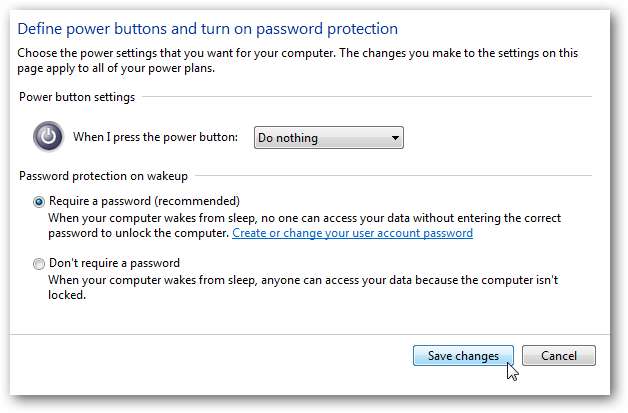Image resolution: width=628 pixels, height=413 pixels.
Task: Click the Power button settings section label
Action: tap(77, 97)
